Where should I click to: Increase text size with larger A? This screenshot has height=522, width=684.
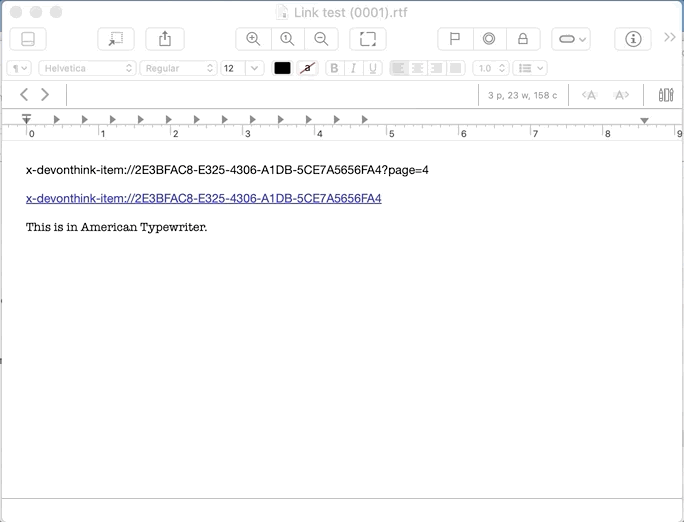(x=621, y=95)
